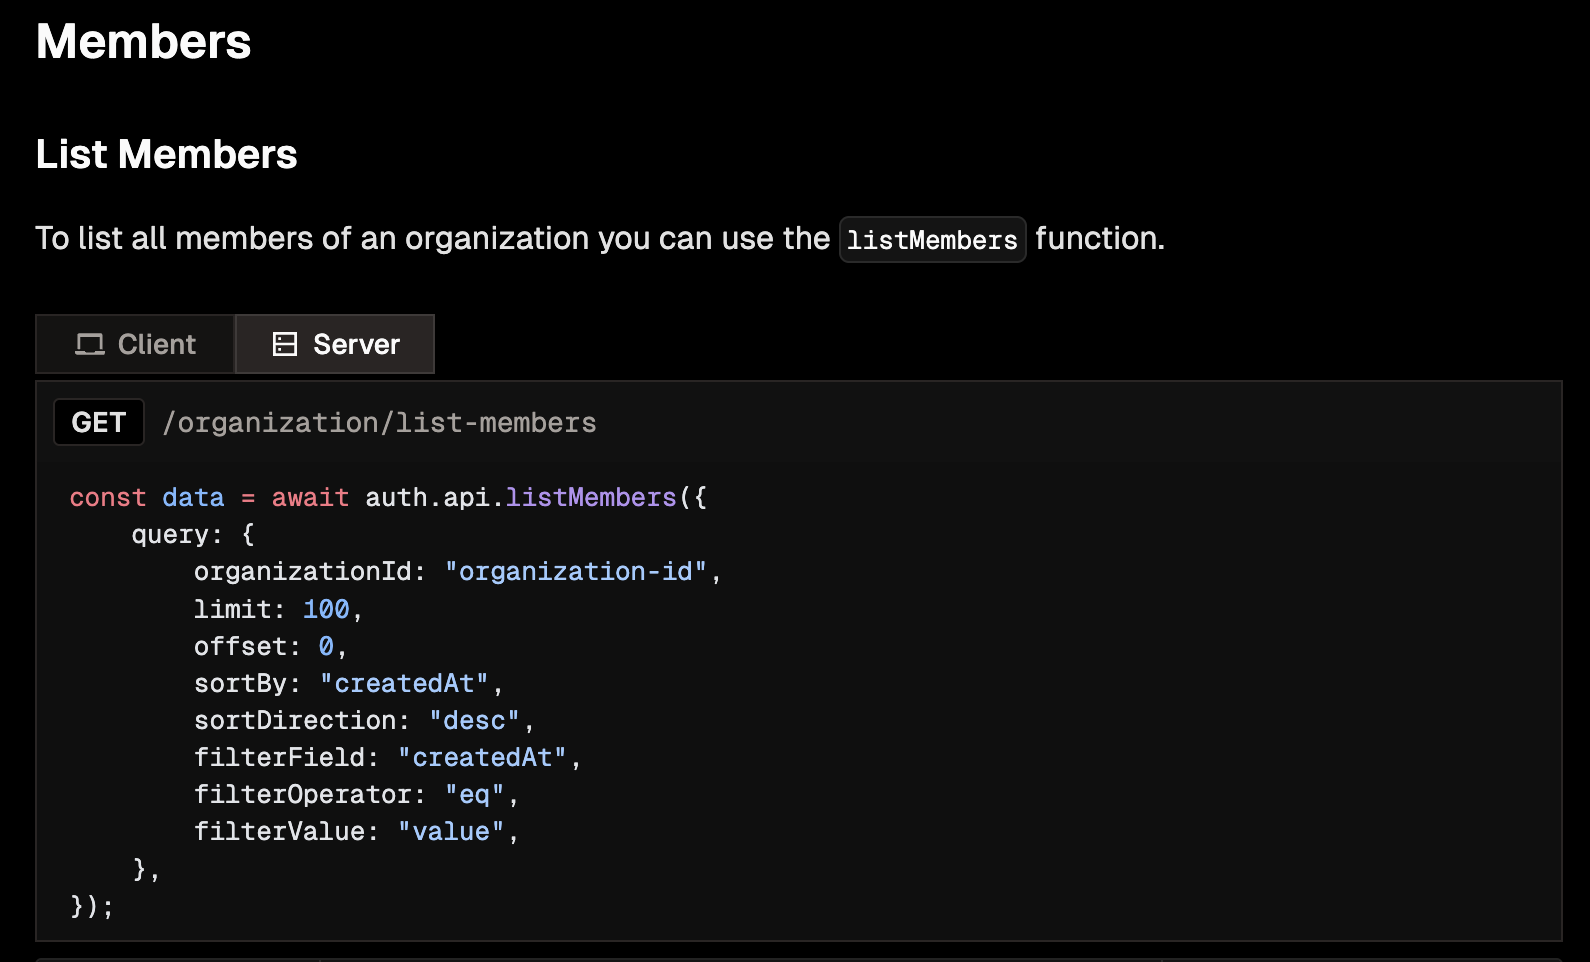Click the server icon on Server tab
Screen dimensions: 1590x962
[x=285, y=345]
